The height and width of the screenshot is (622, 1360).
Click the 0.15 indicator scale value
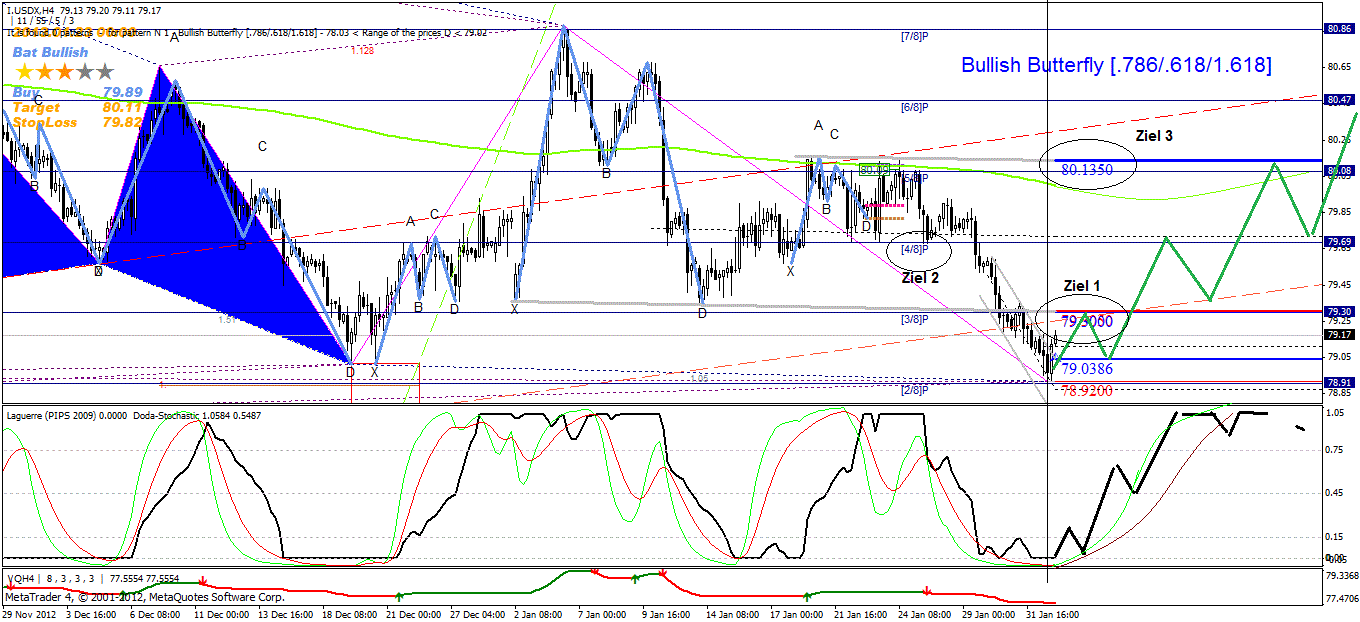[x=1336, y=536]
